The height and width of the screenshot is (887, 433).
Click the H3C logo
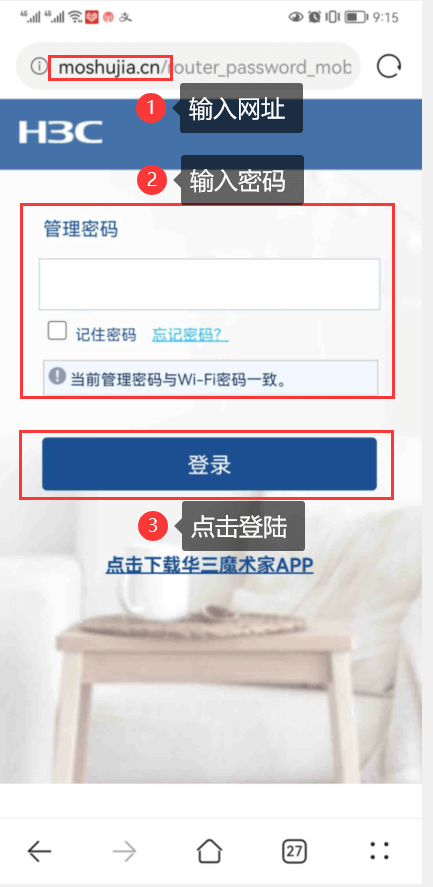[61, 132]
